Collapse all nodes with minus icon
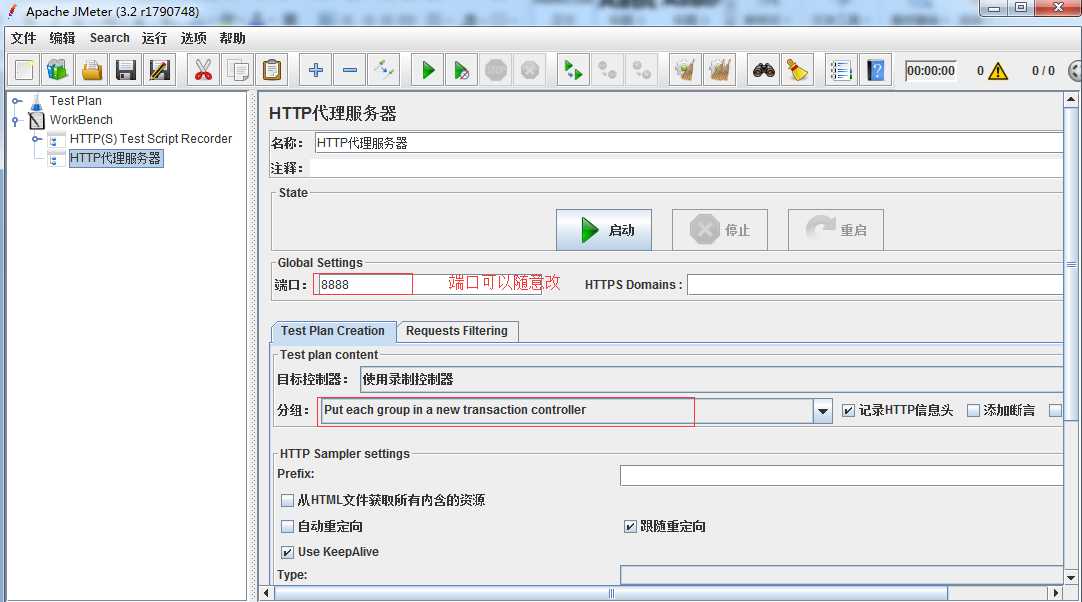 [350, 70]
